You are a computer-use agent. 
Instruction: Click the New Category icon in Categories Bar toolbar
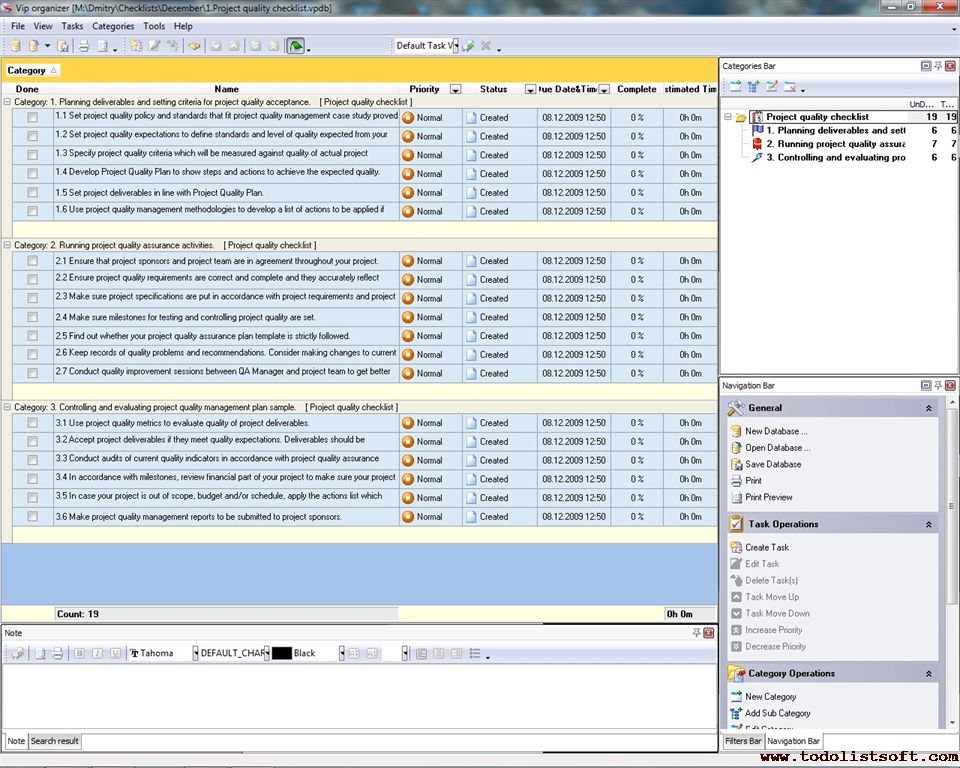point(735,87)
